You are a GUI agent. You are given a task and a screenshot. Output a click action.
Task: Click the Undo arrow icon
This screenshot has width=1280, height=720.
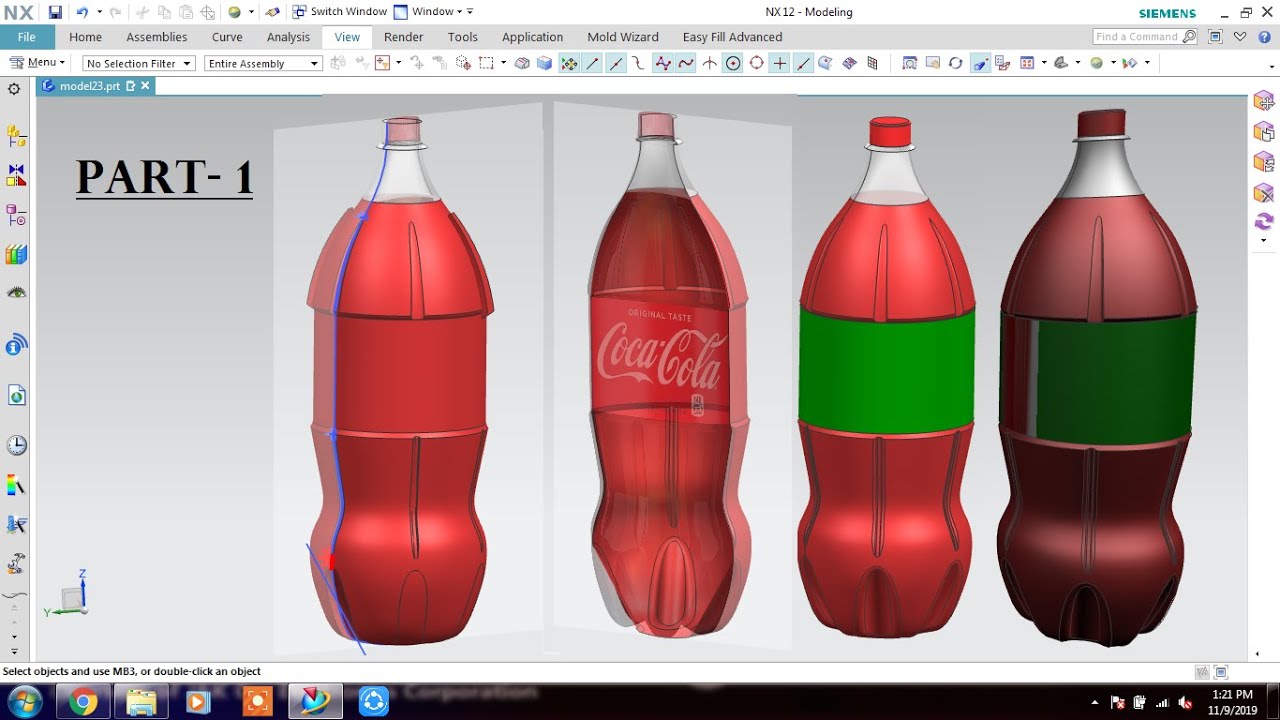click(82, 12)
